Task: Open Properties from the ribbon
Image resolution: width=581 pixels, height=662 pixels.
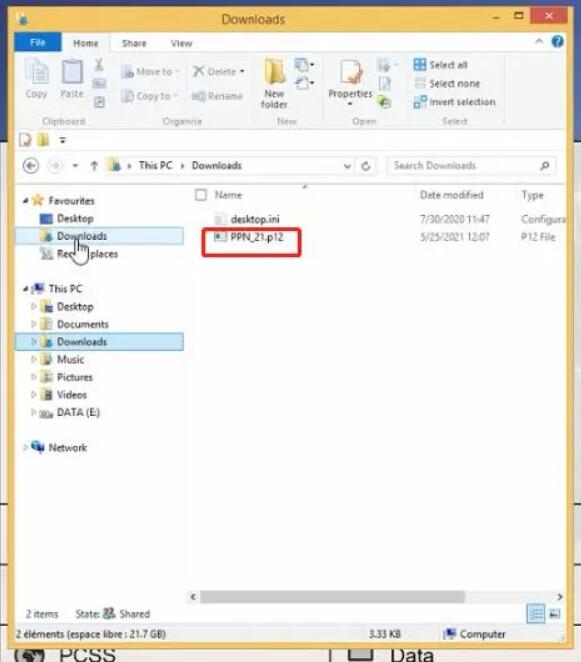Action: coord(350,83)
